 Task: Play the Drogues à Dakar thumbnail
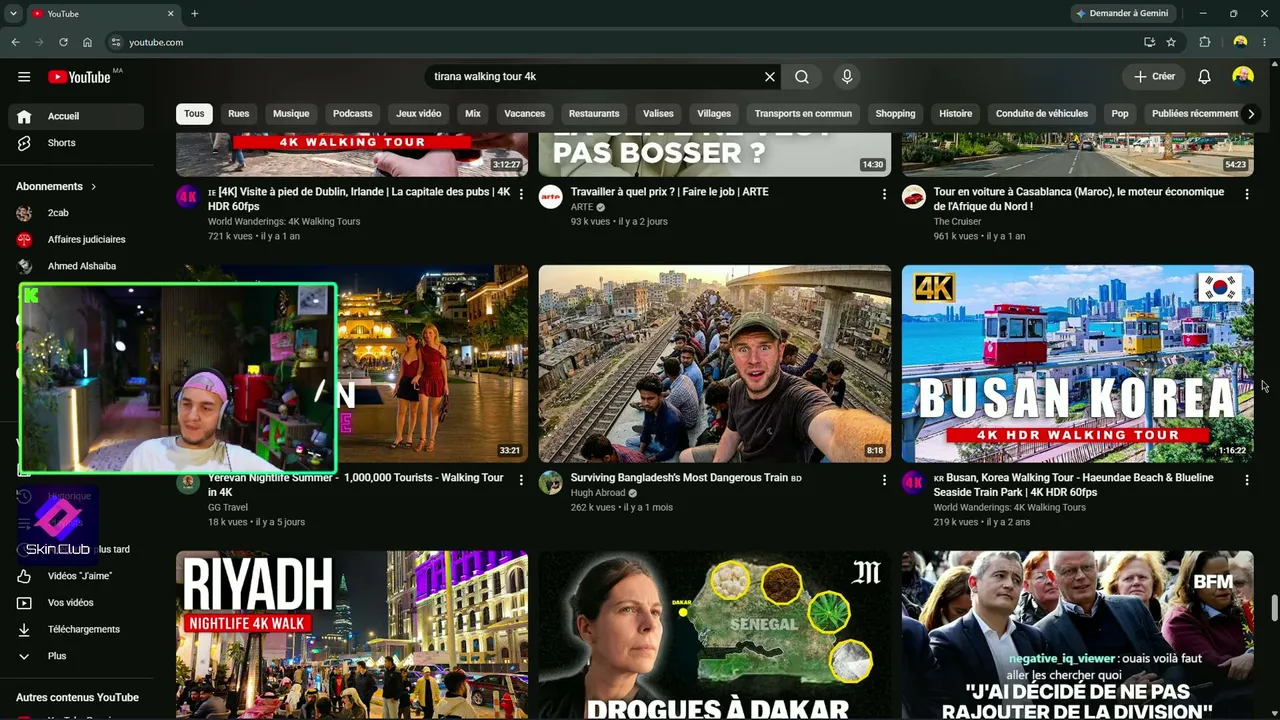[x=715, y=635]
